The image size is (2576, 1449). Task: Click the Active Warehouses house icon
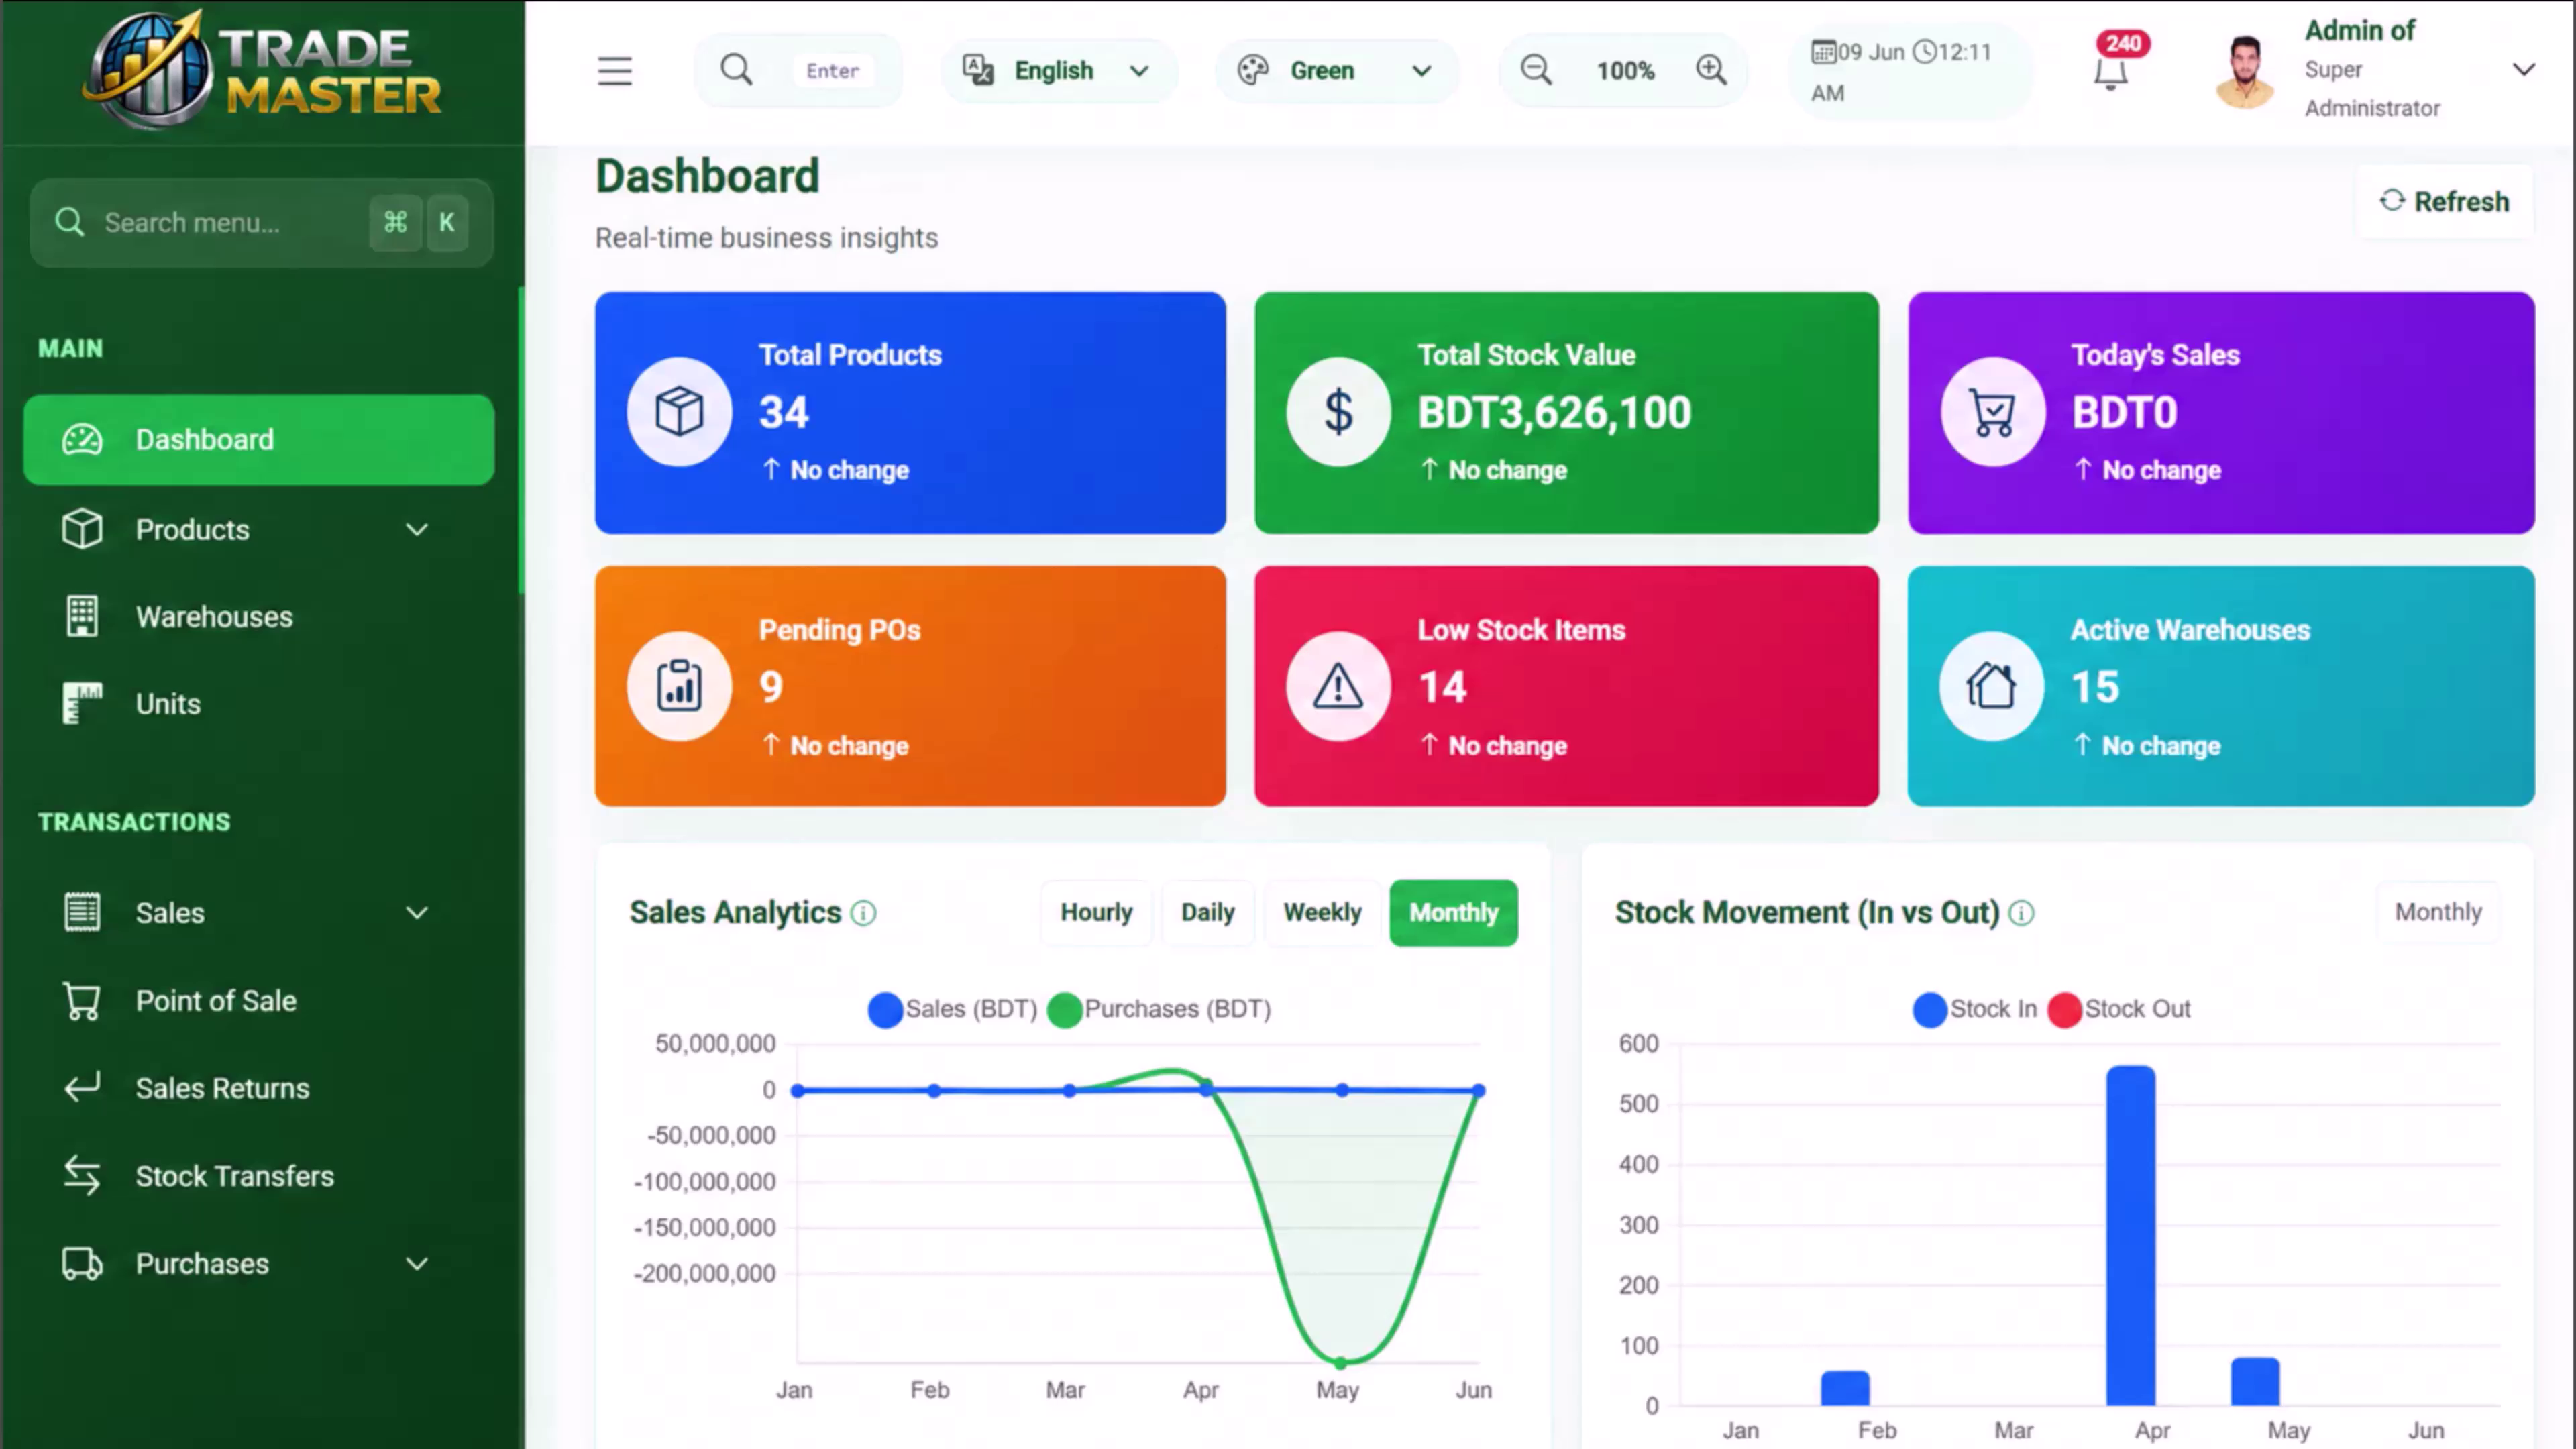(x=1991, y=686)
